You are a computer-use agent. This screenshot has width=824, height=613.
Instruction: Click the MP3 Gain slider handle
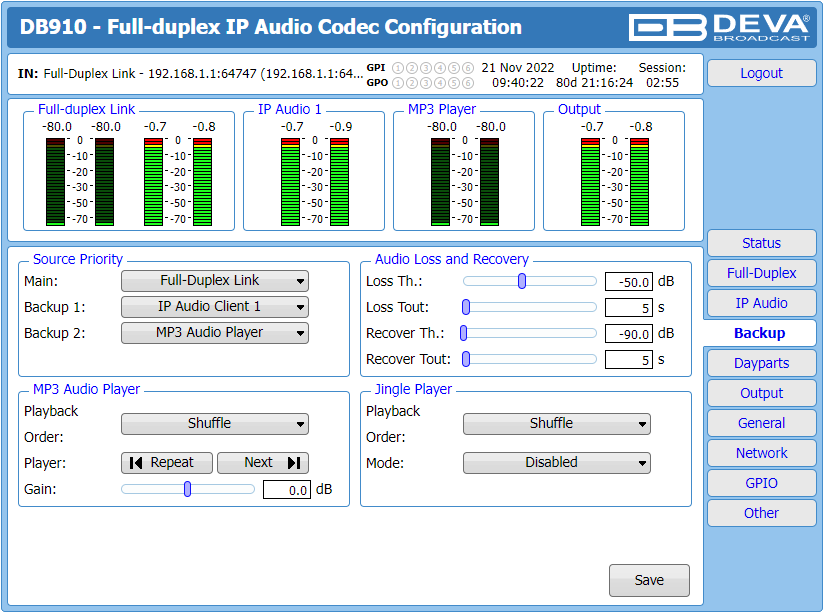coord(188,489)
